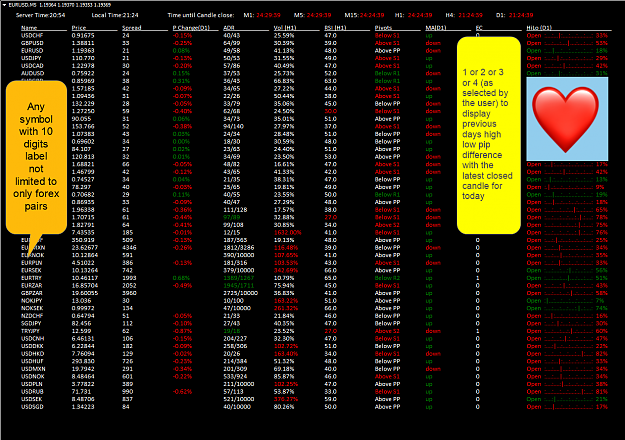Select the USDNOK symbol name
Viewport: 625px width, 440px height.
tap(33, 376)
